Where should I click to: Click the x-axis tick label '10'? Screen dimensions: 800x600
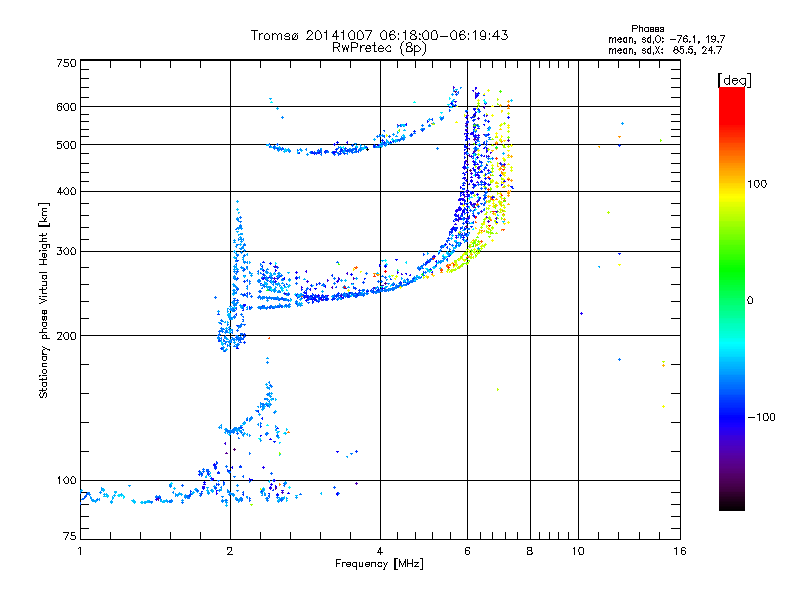point(578,551)
